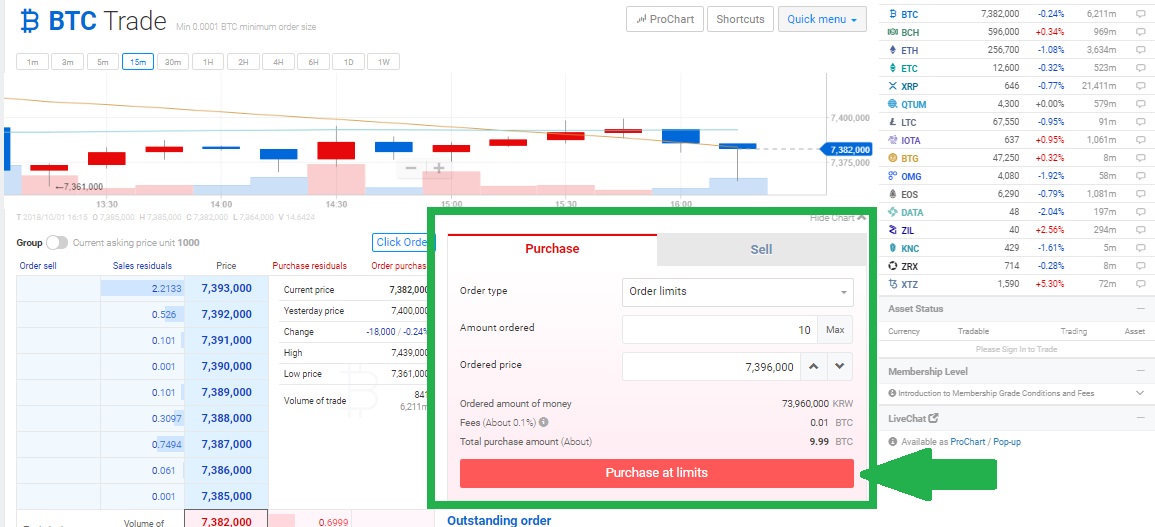This screenshot has width=1155, height=527.
Task: Click the Max amount button
Action: coord(835,330)
